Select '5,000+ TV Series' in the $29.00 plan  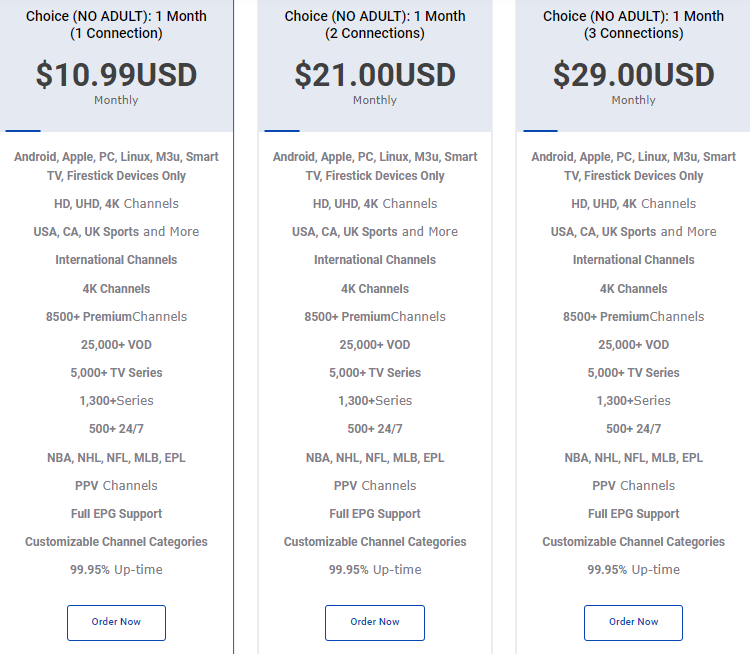pyautogui.click(x=633, y=373)
